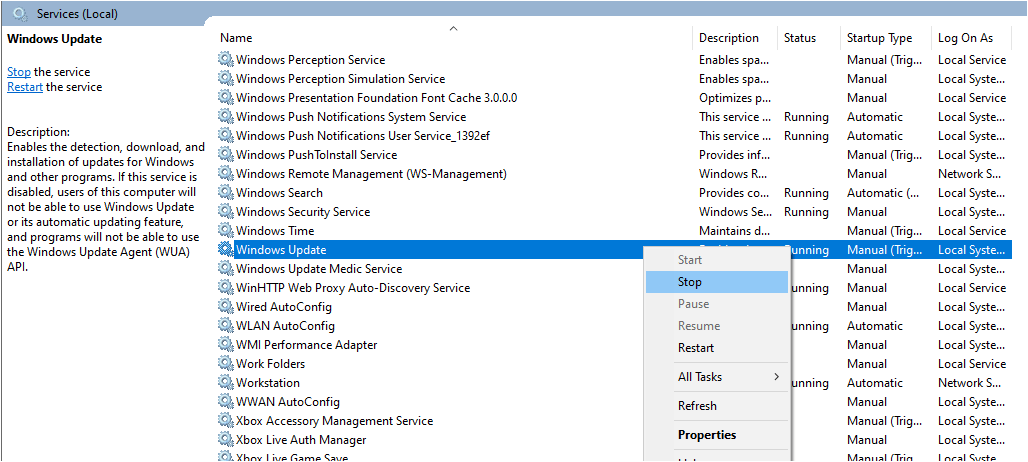
Task: Select the WLAN AutoConfig service name
Action: pyautogui.click(x=285, y=326)
